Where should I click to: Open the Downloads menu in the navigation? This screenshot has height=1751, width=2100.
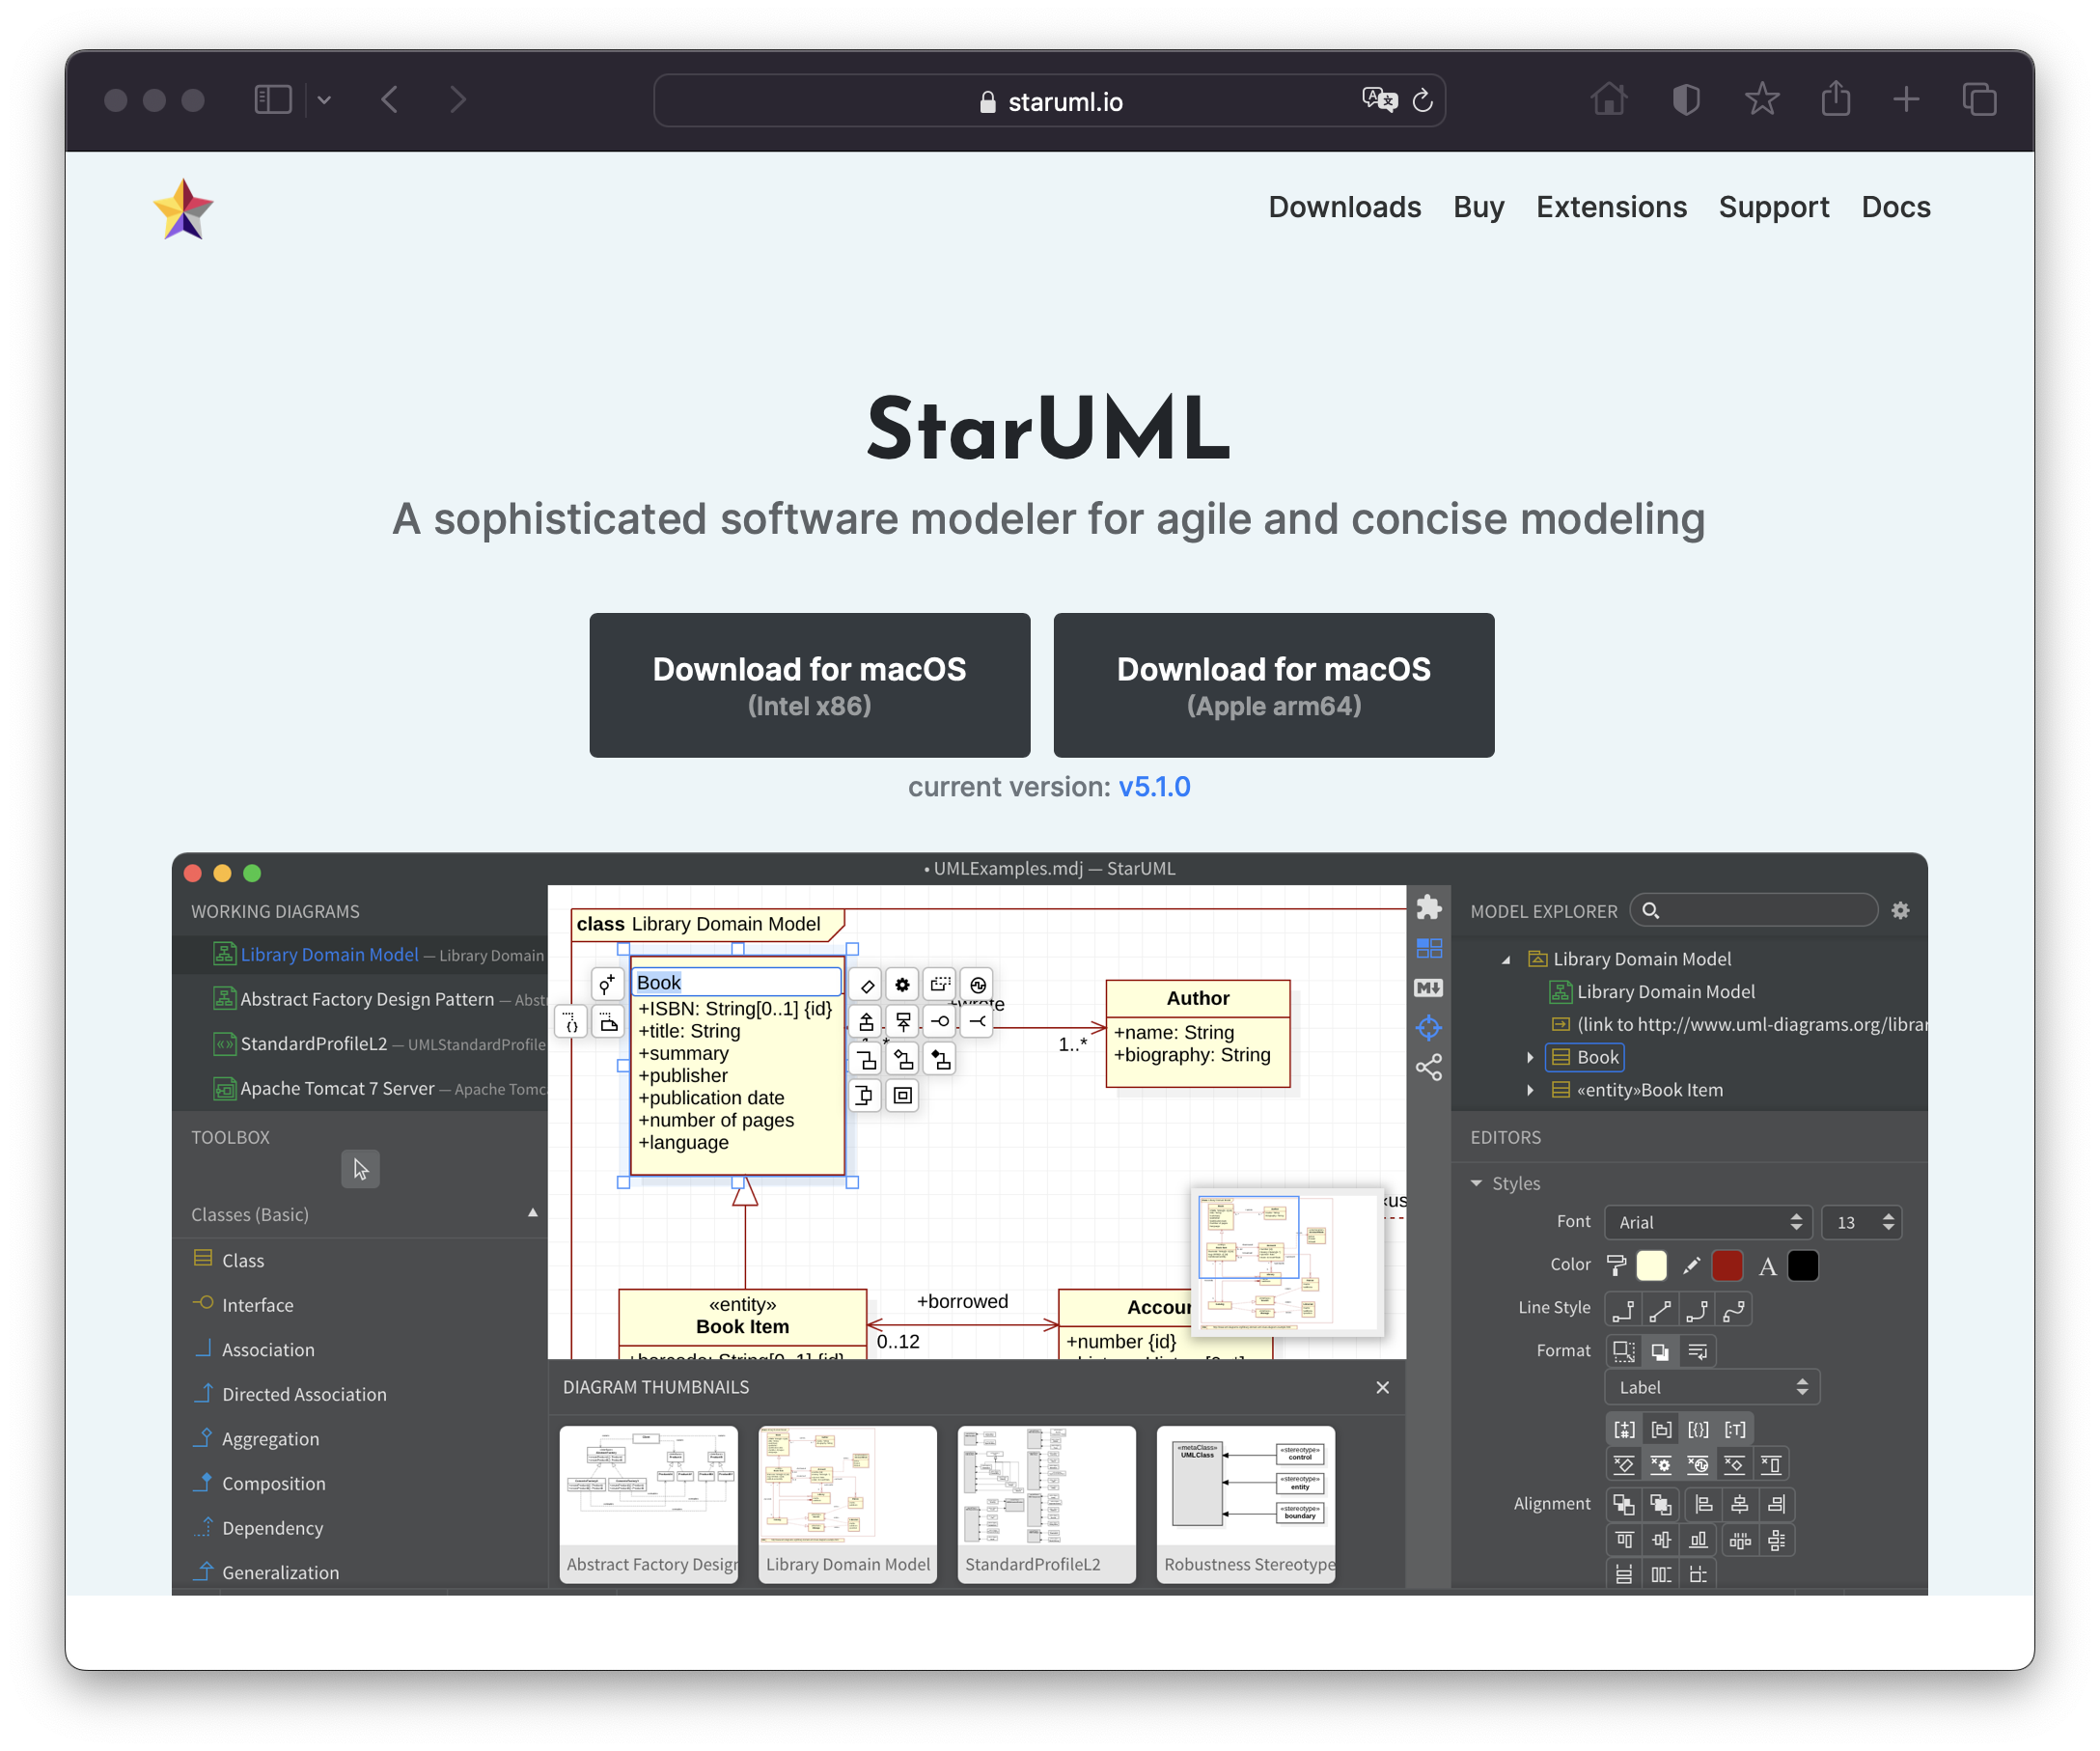(1345, 207)
